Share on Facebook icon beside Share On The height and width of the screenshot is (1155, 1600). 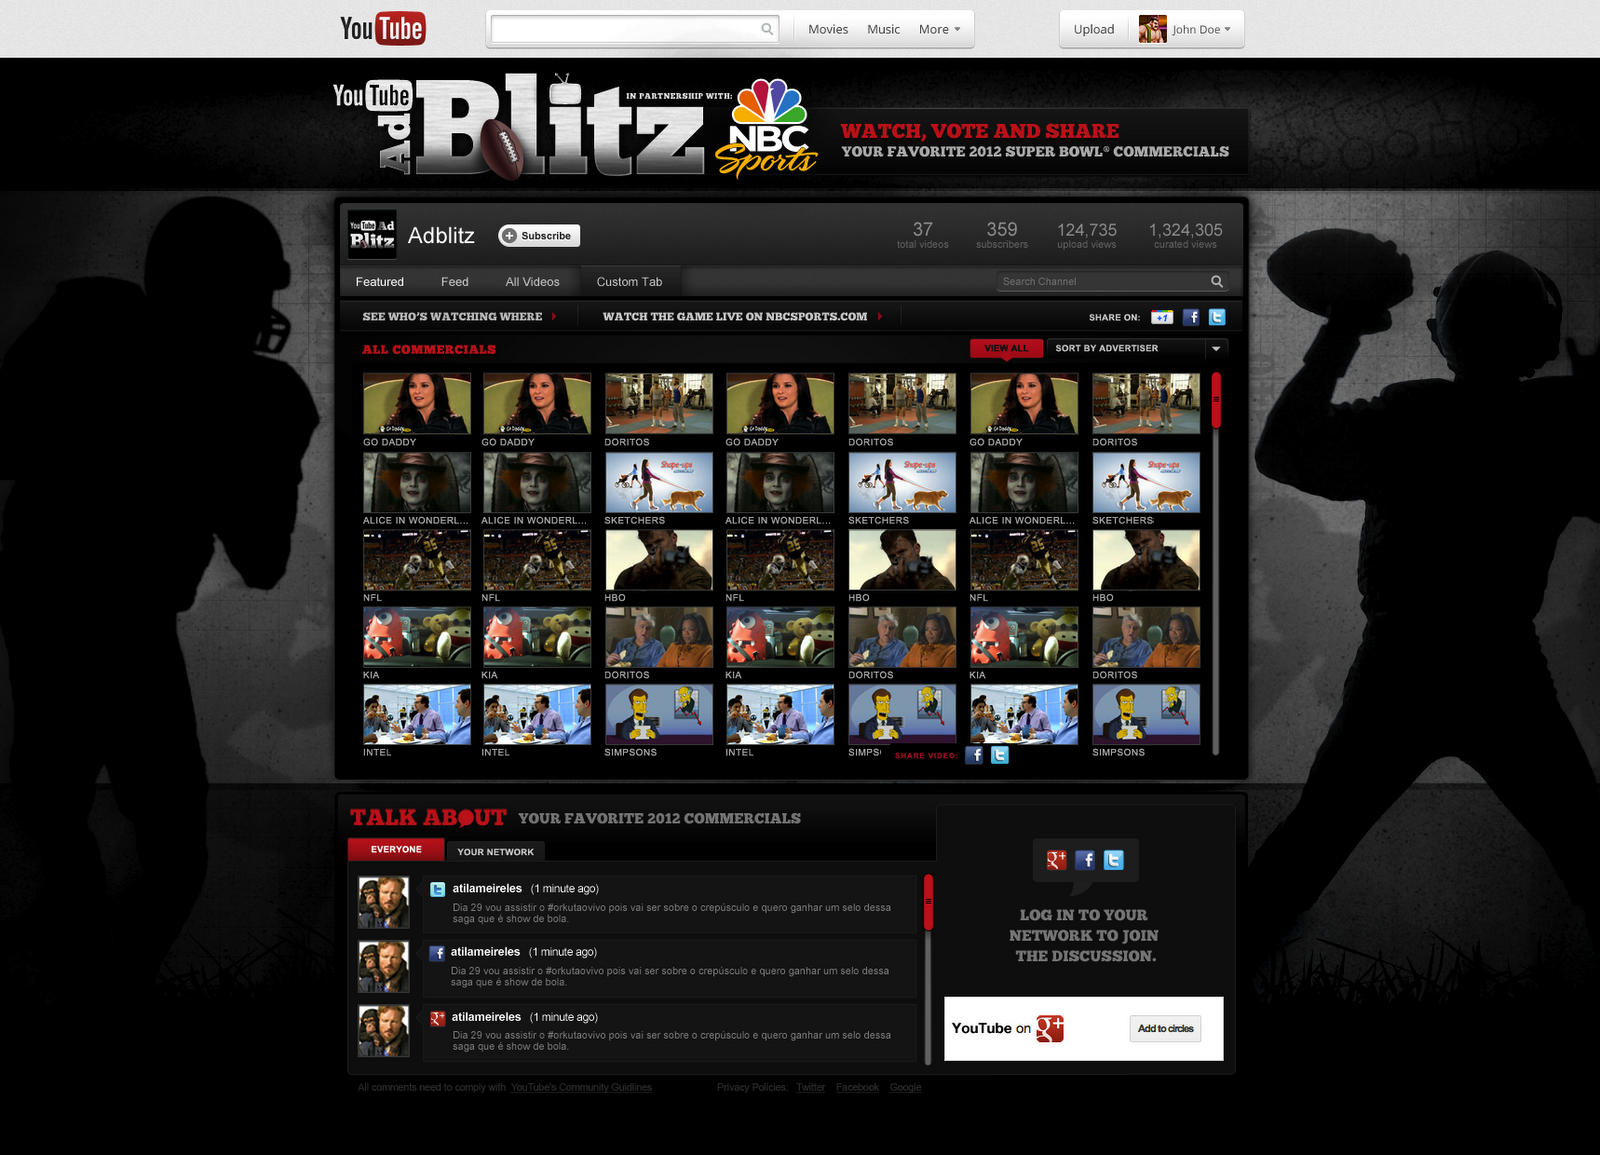(1191, 317)
